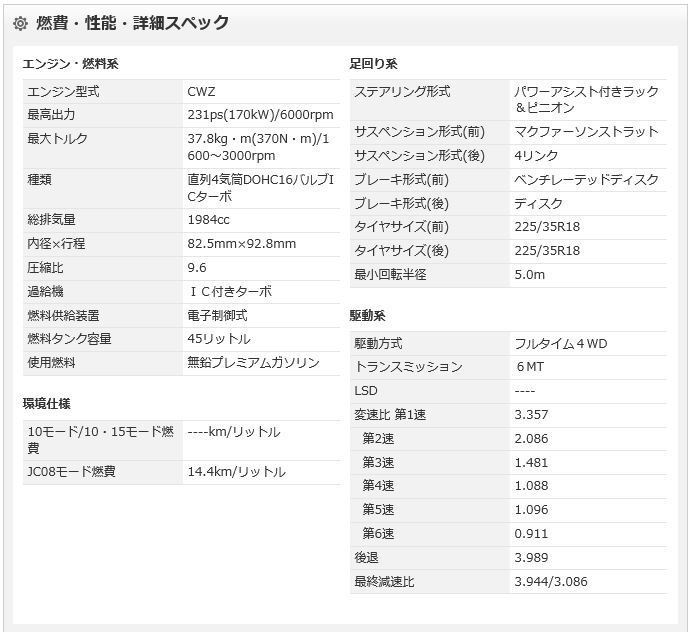Click the 燃料タンク容量 label

coord(69,339)
